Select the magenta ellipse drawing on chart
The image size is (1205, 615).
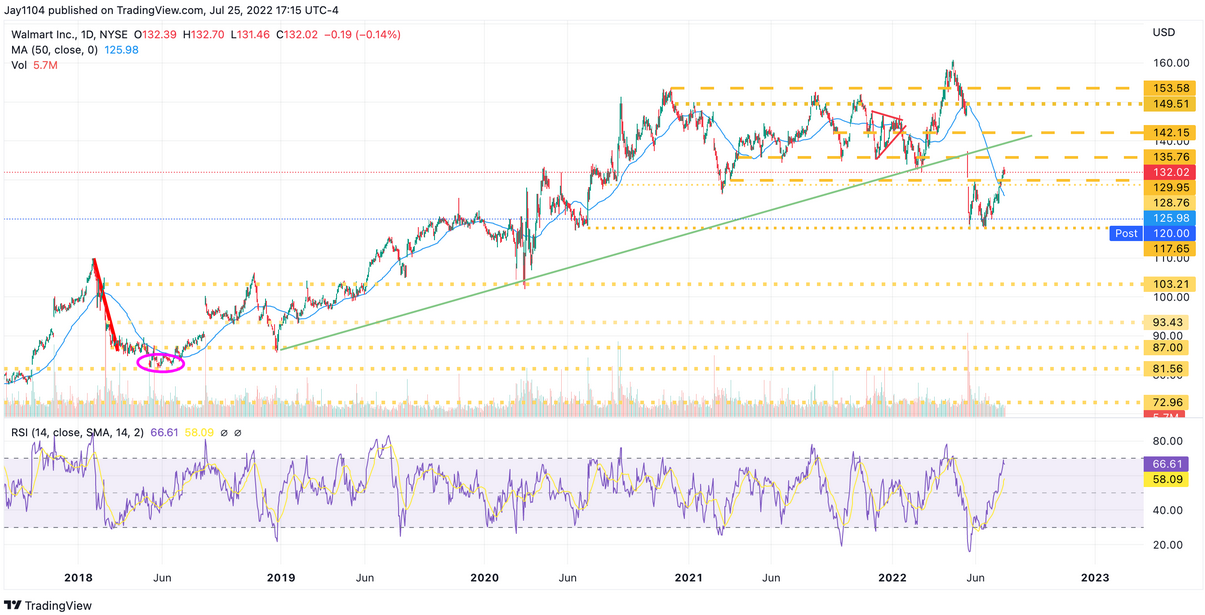[x=161, y=362]
